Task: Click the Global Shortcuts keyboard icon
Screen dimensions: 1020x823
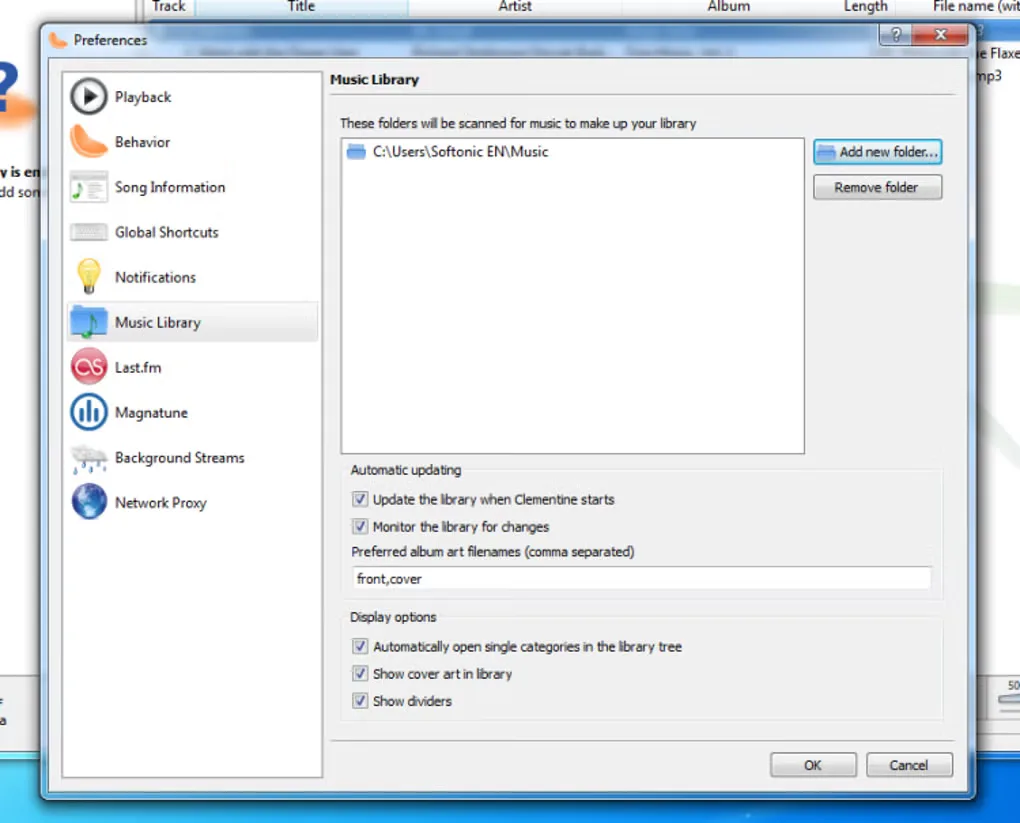Action: coord(88,232)
